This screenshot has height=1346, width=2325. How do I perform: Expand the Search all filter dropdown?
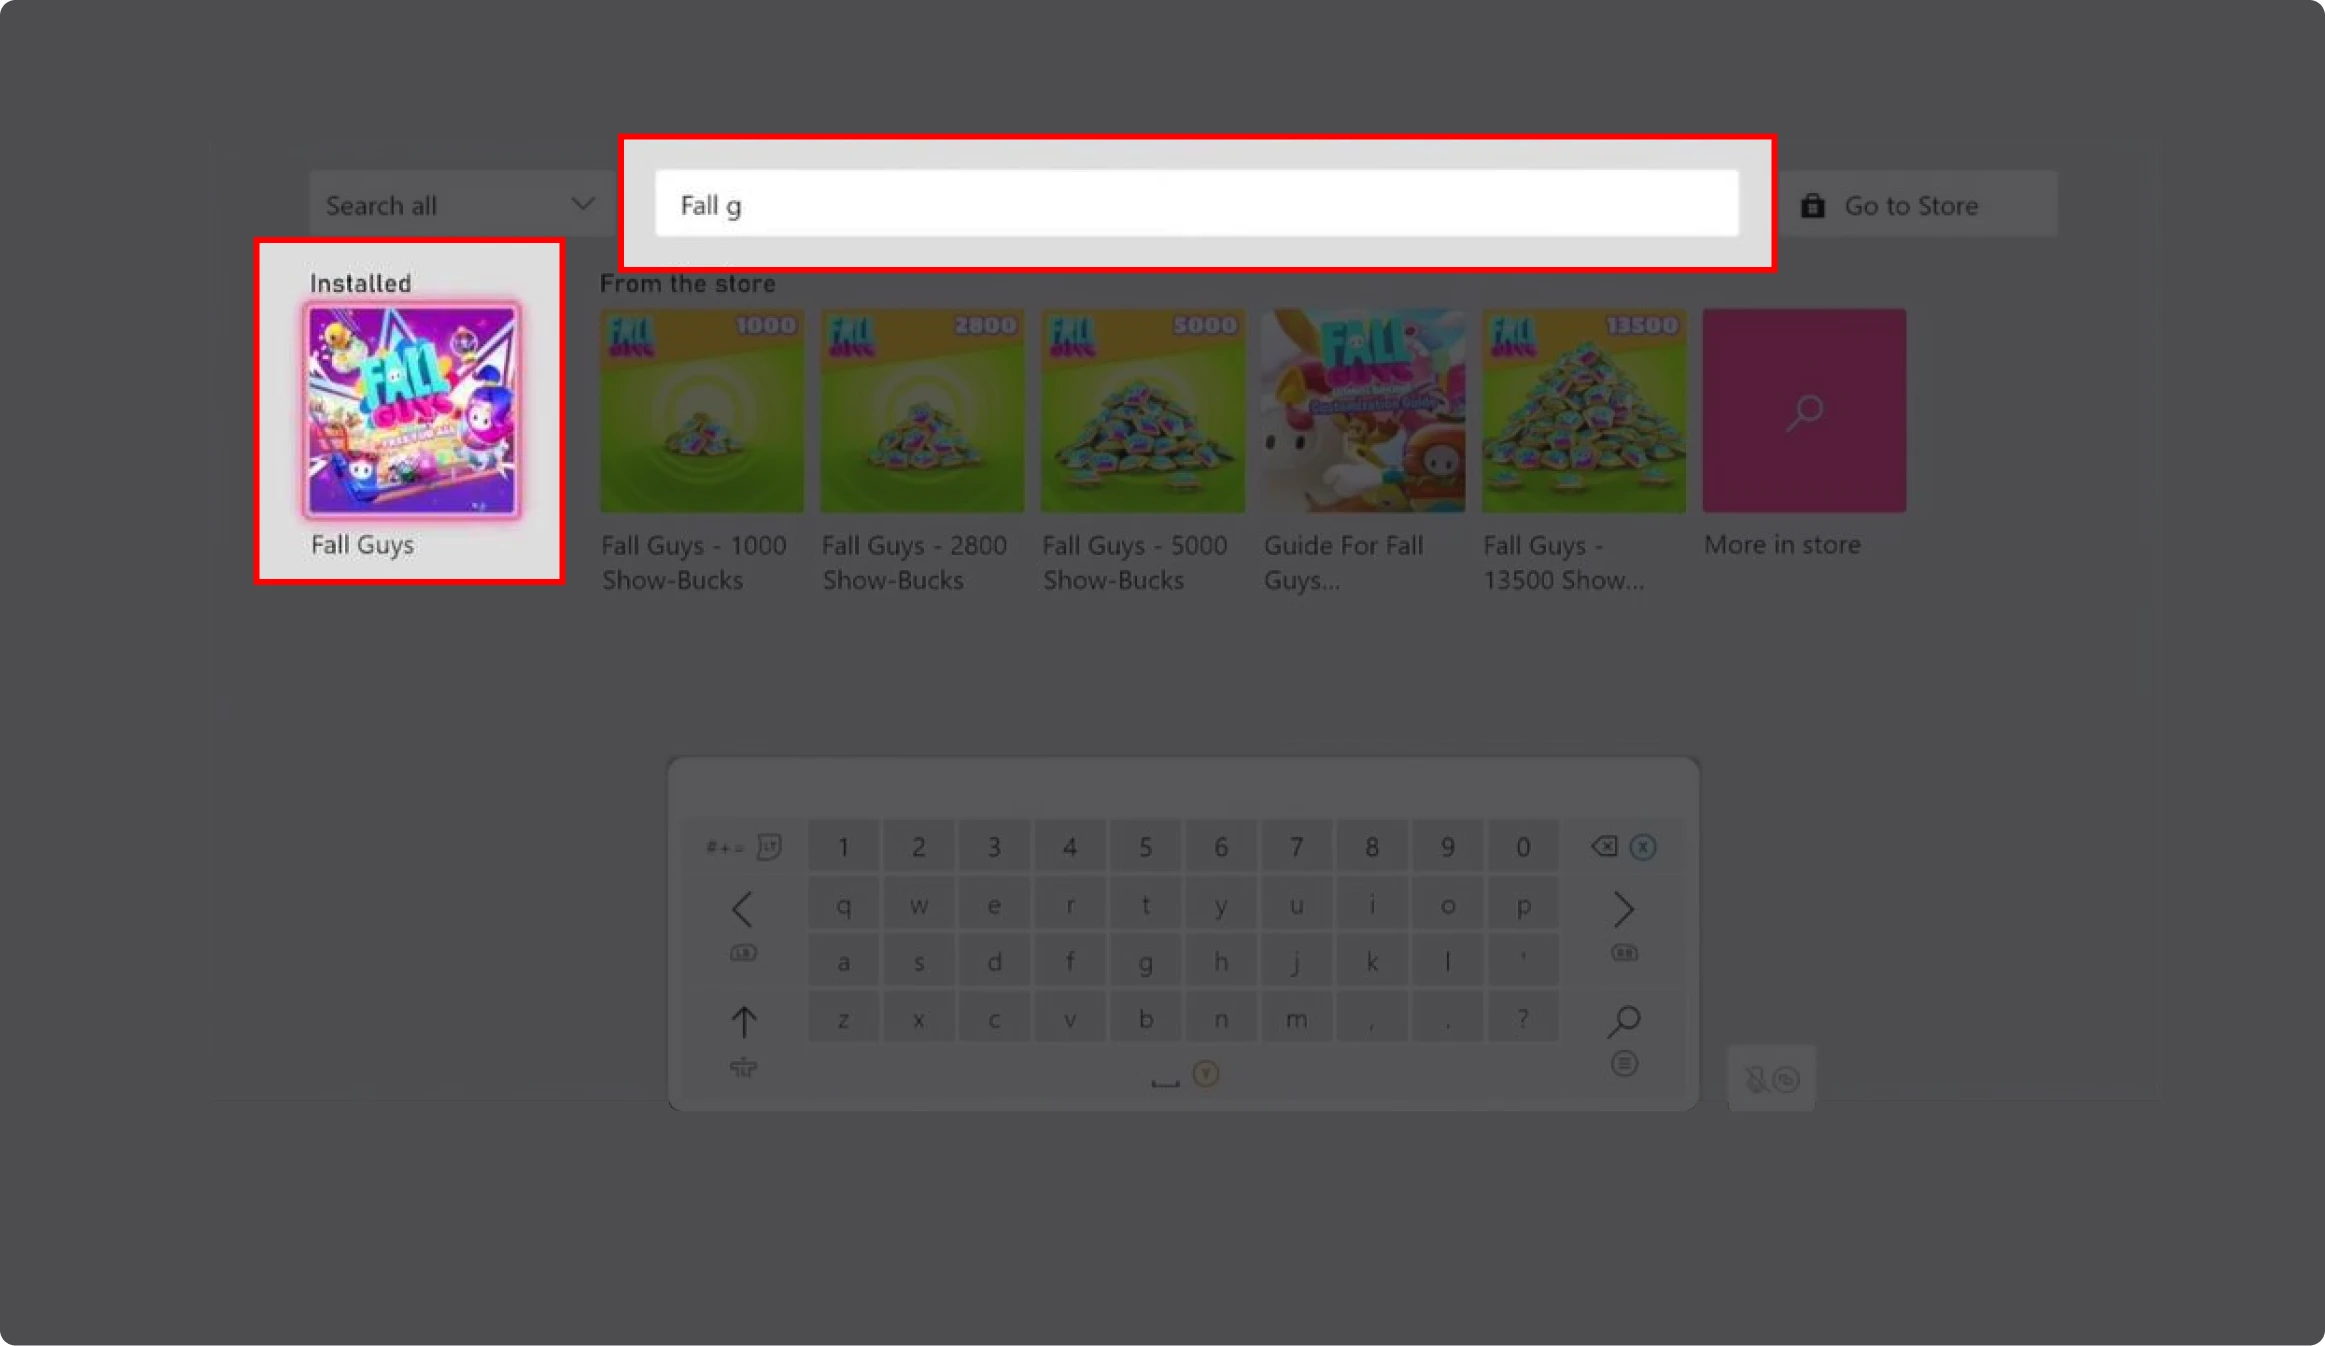[460, 205]
